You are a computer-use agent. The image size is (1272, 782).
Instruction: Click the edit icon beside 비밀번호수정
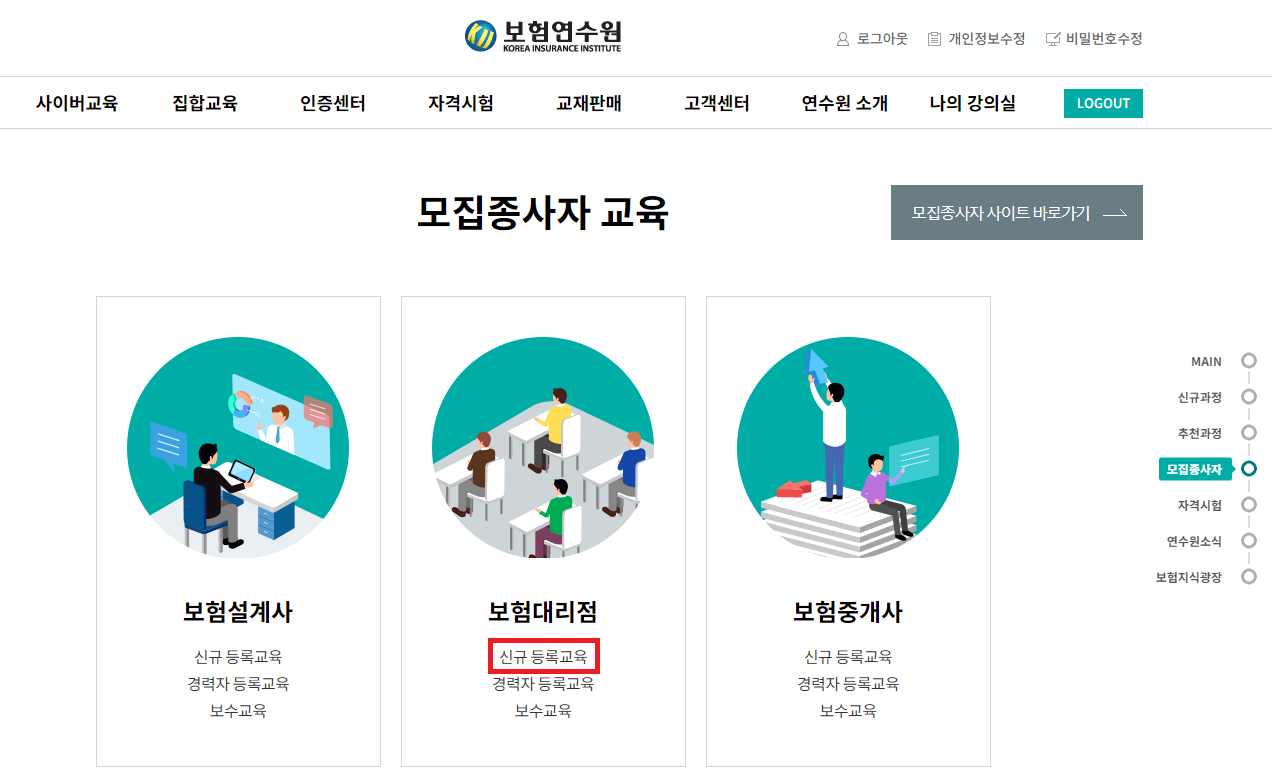(1053, 39)
